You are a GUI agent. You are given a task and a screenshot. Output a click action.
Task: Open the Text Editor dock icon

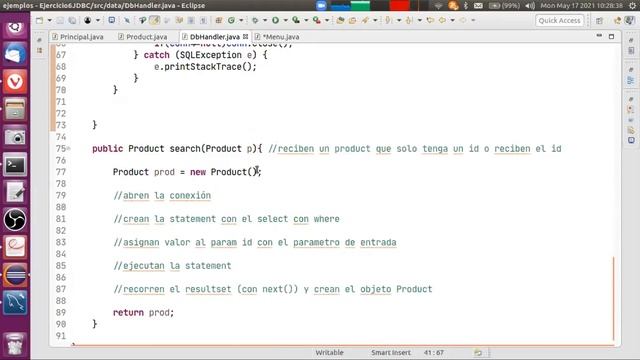tap(15, 192)
